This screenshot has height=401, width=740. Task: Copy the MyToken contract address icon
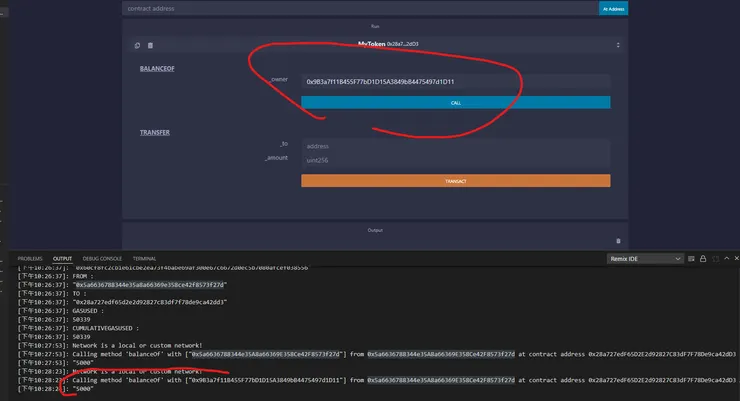(x=137, y=45)
